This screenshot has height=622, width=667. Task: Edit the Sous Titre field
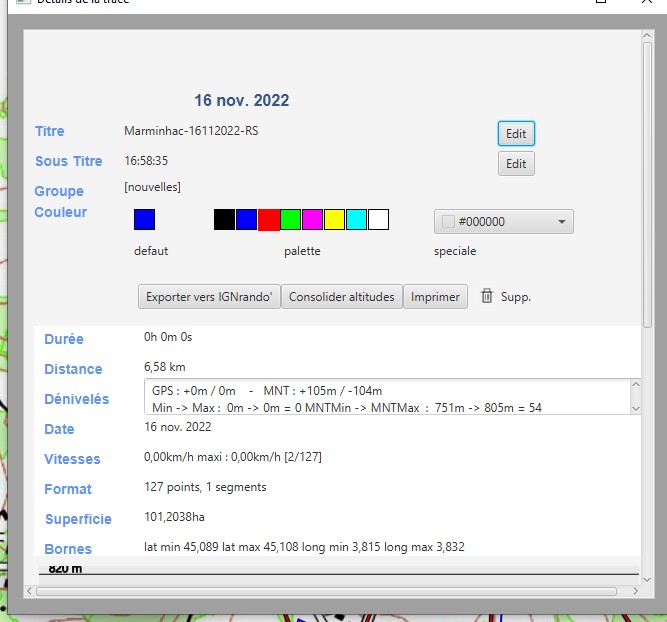(x=516, y=164)
